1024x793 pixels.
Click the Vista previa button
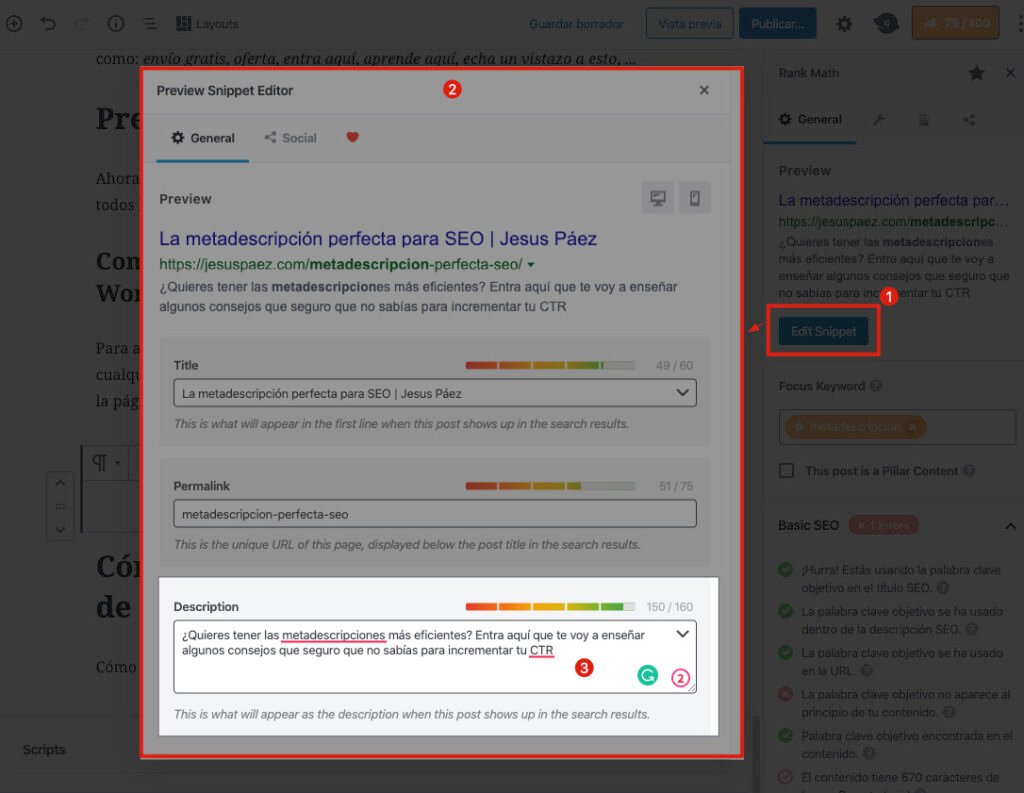690,24
